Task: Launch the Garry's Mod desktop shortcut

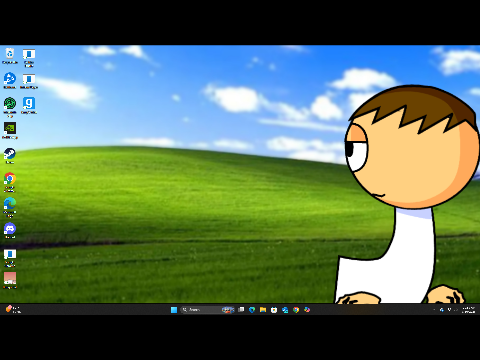Action: [29, 105]
